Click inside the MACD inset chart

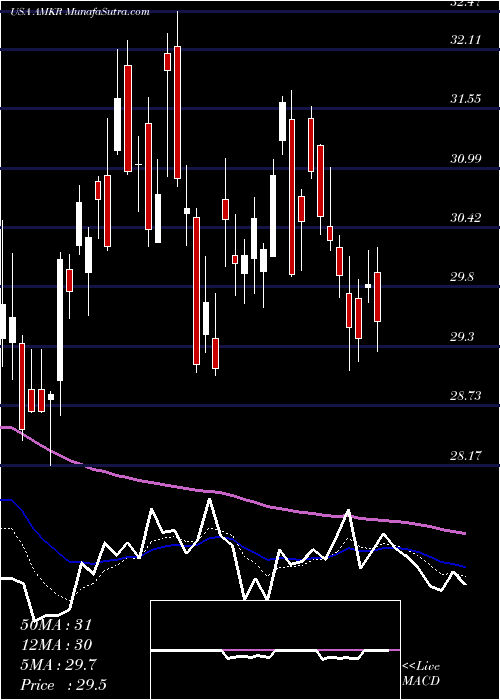[275, 650]
